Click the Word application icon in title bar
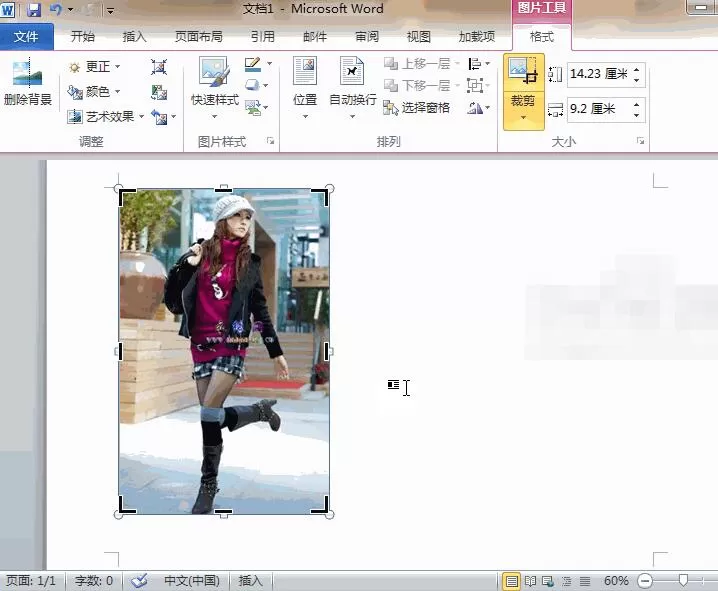Viewport: 718px width, 591px height. [8, 9]
